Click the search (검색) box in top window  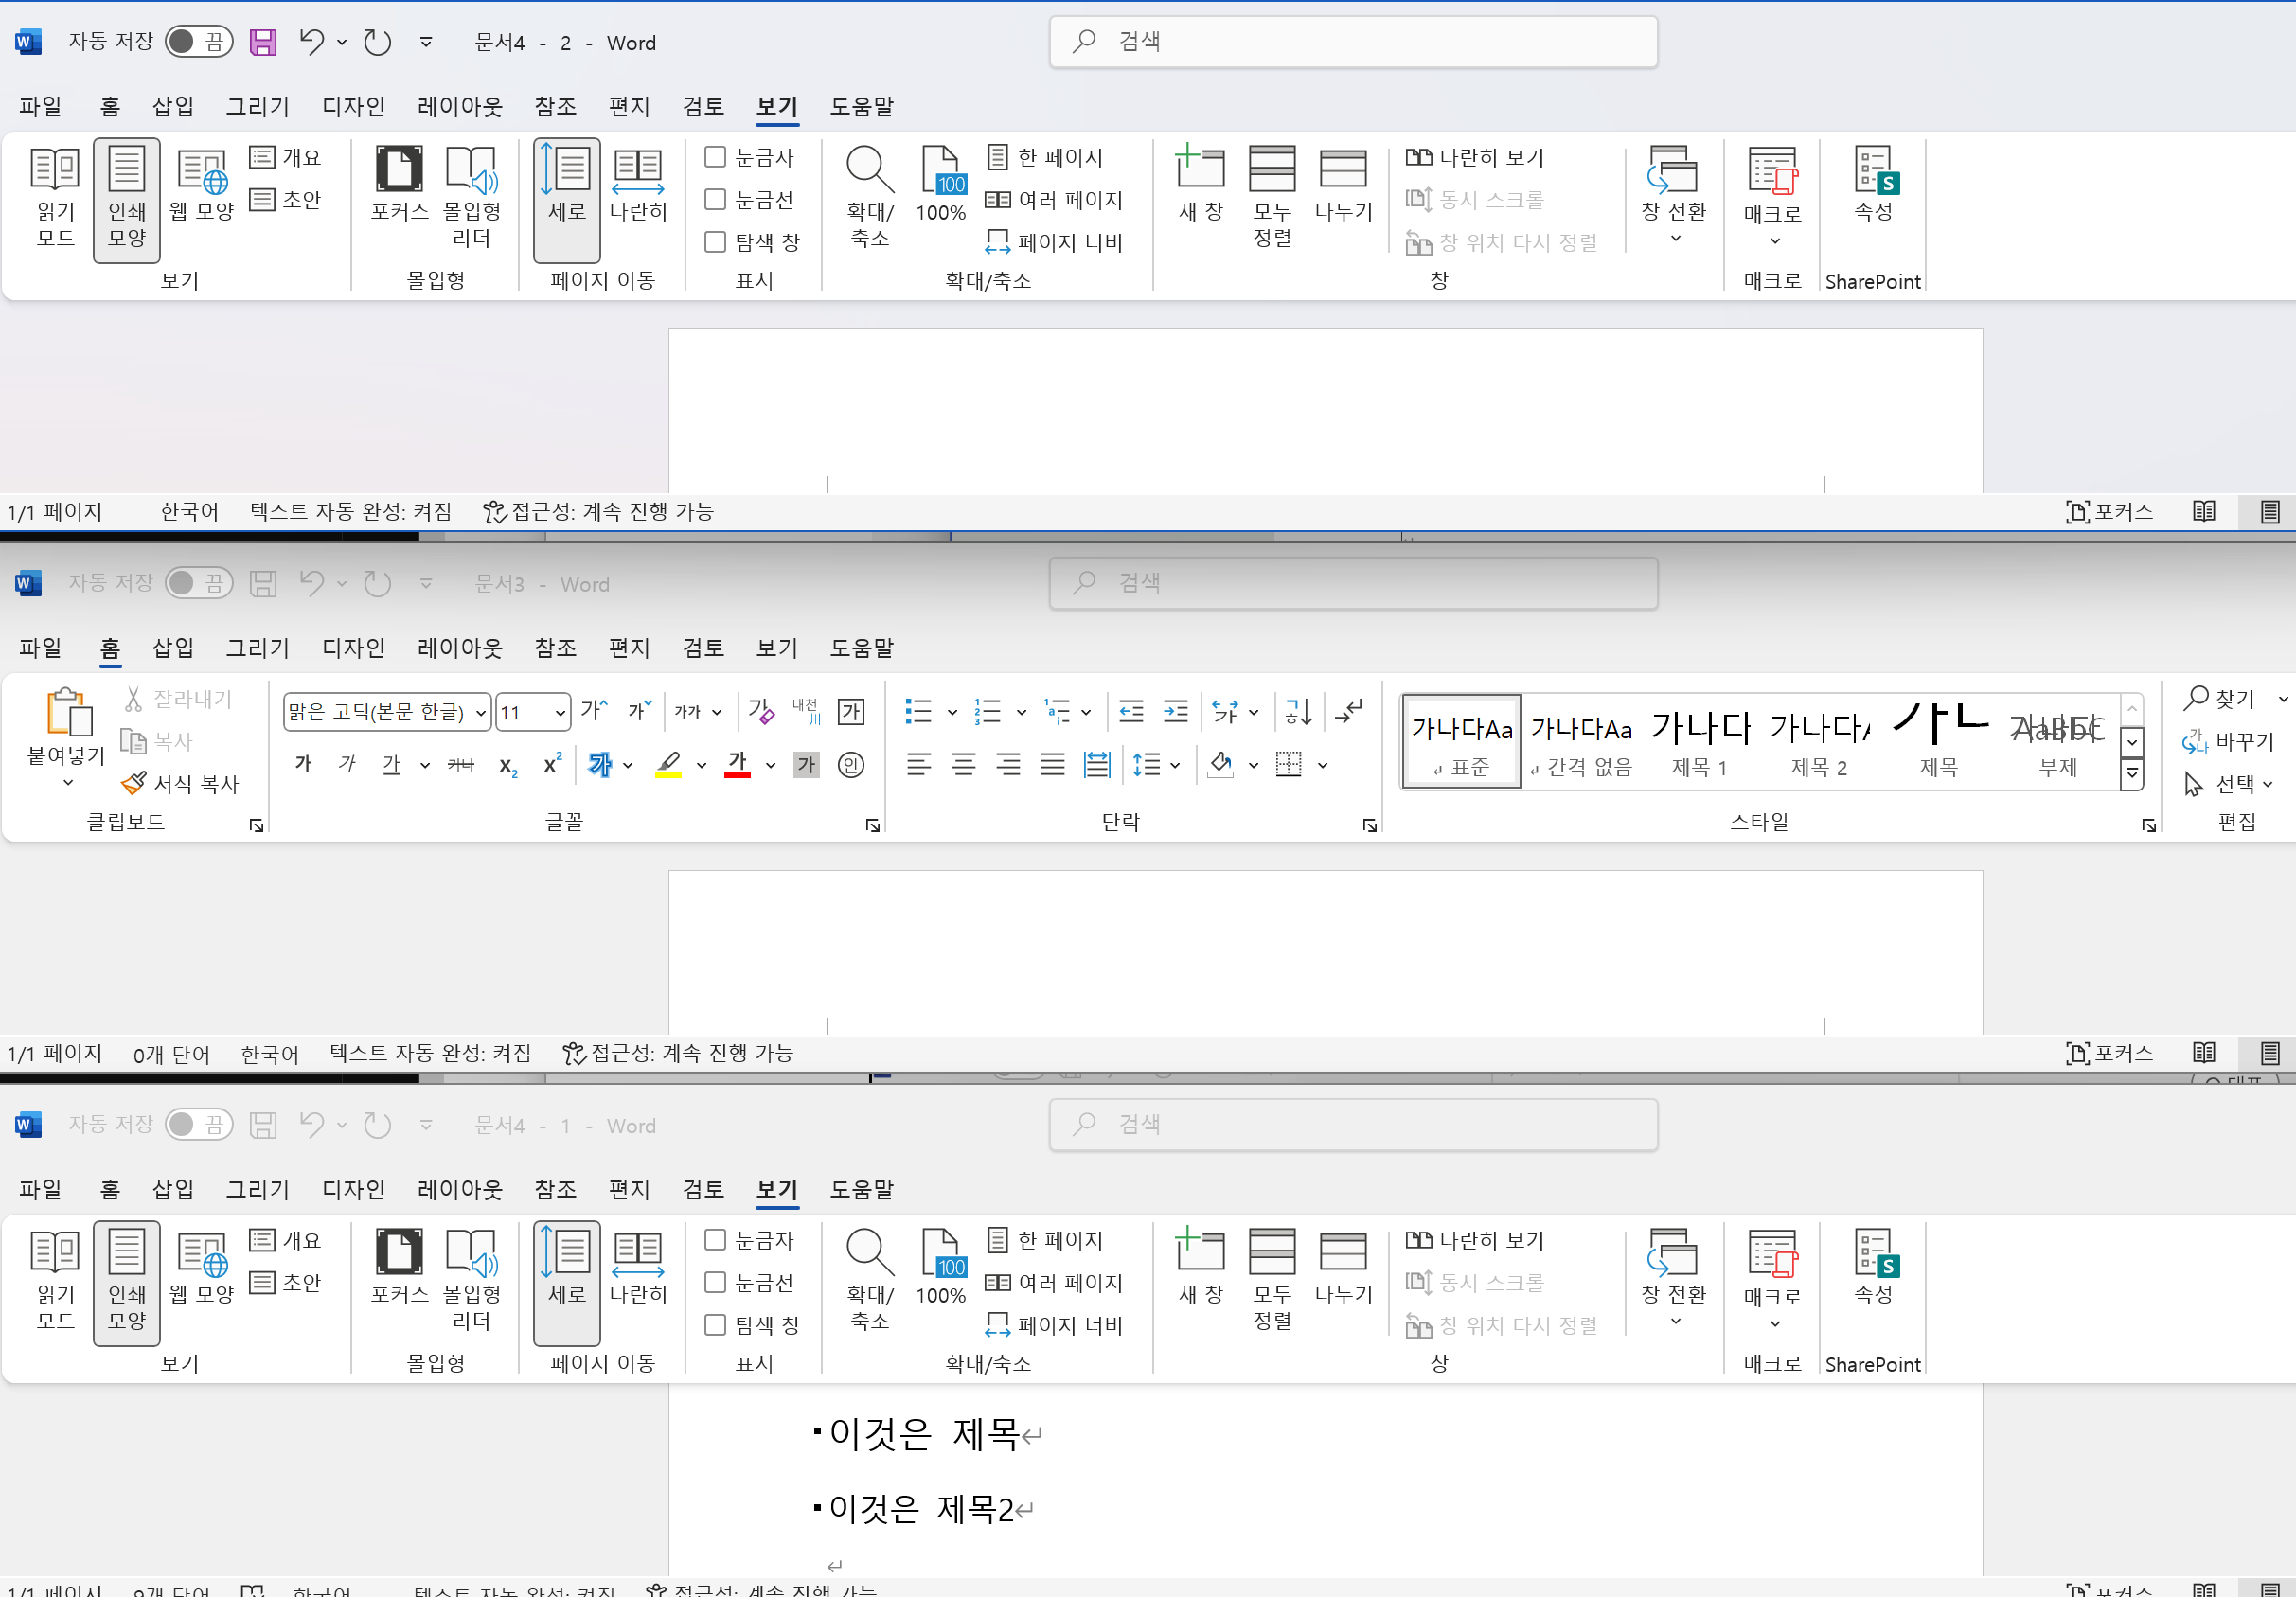click(x=1353, y=42)
